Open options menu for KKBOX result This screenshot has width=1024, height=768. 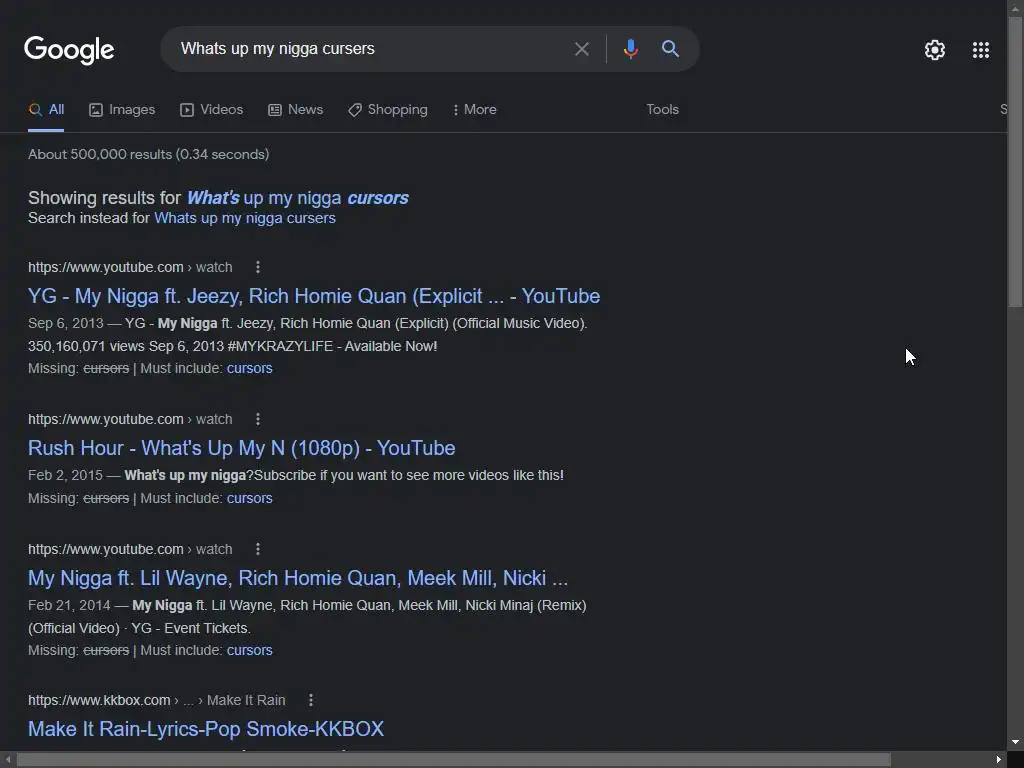(x=311, y=700)
